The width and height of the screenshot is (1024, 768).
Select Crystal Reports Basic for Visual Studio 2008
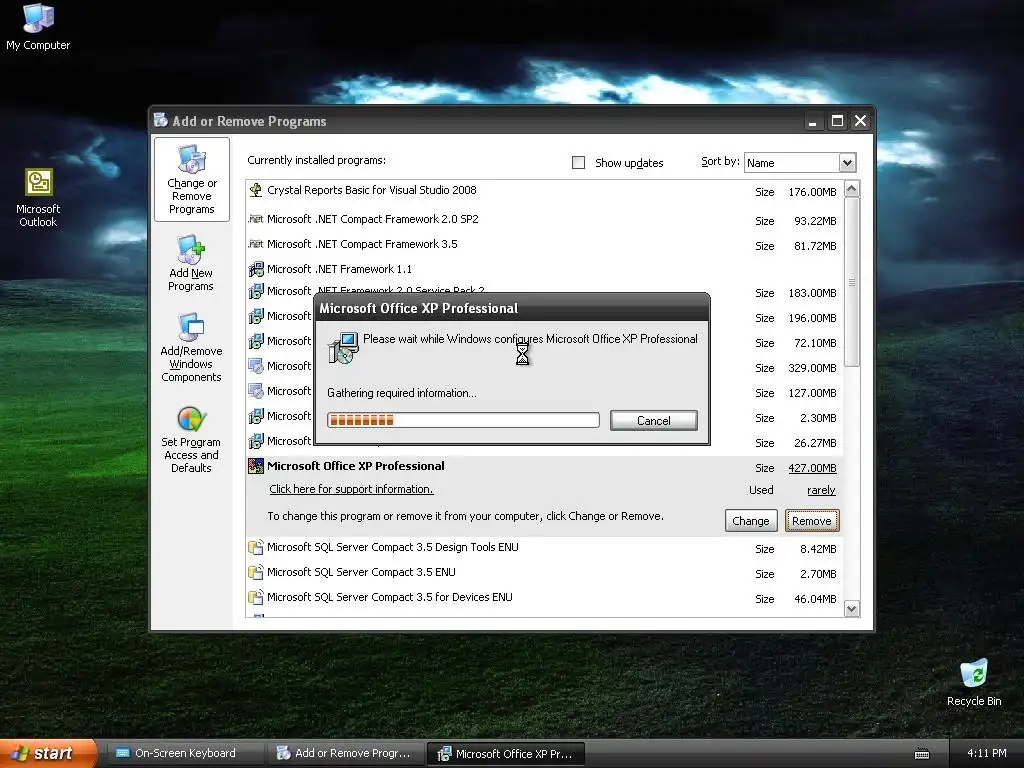pos(372,190)
